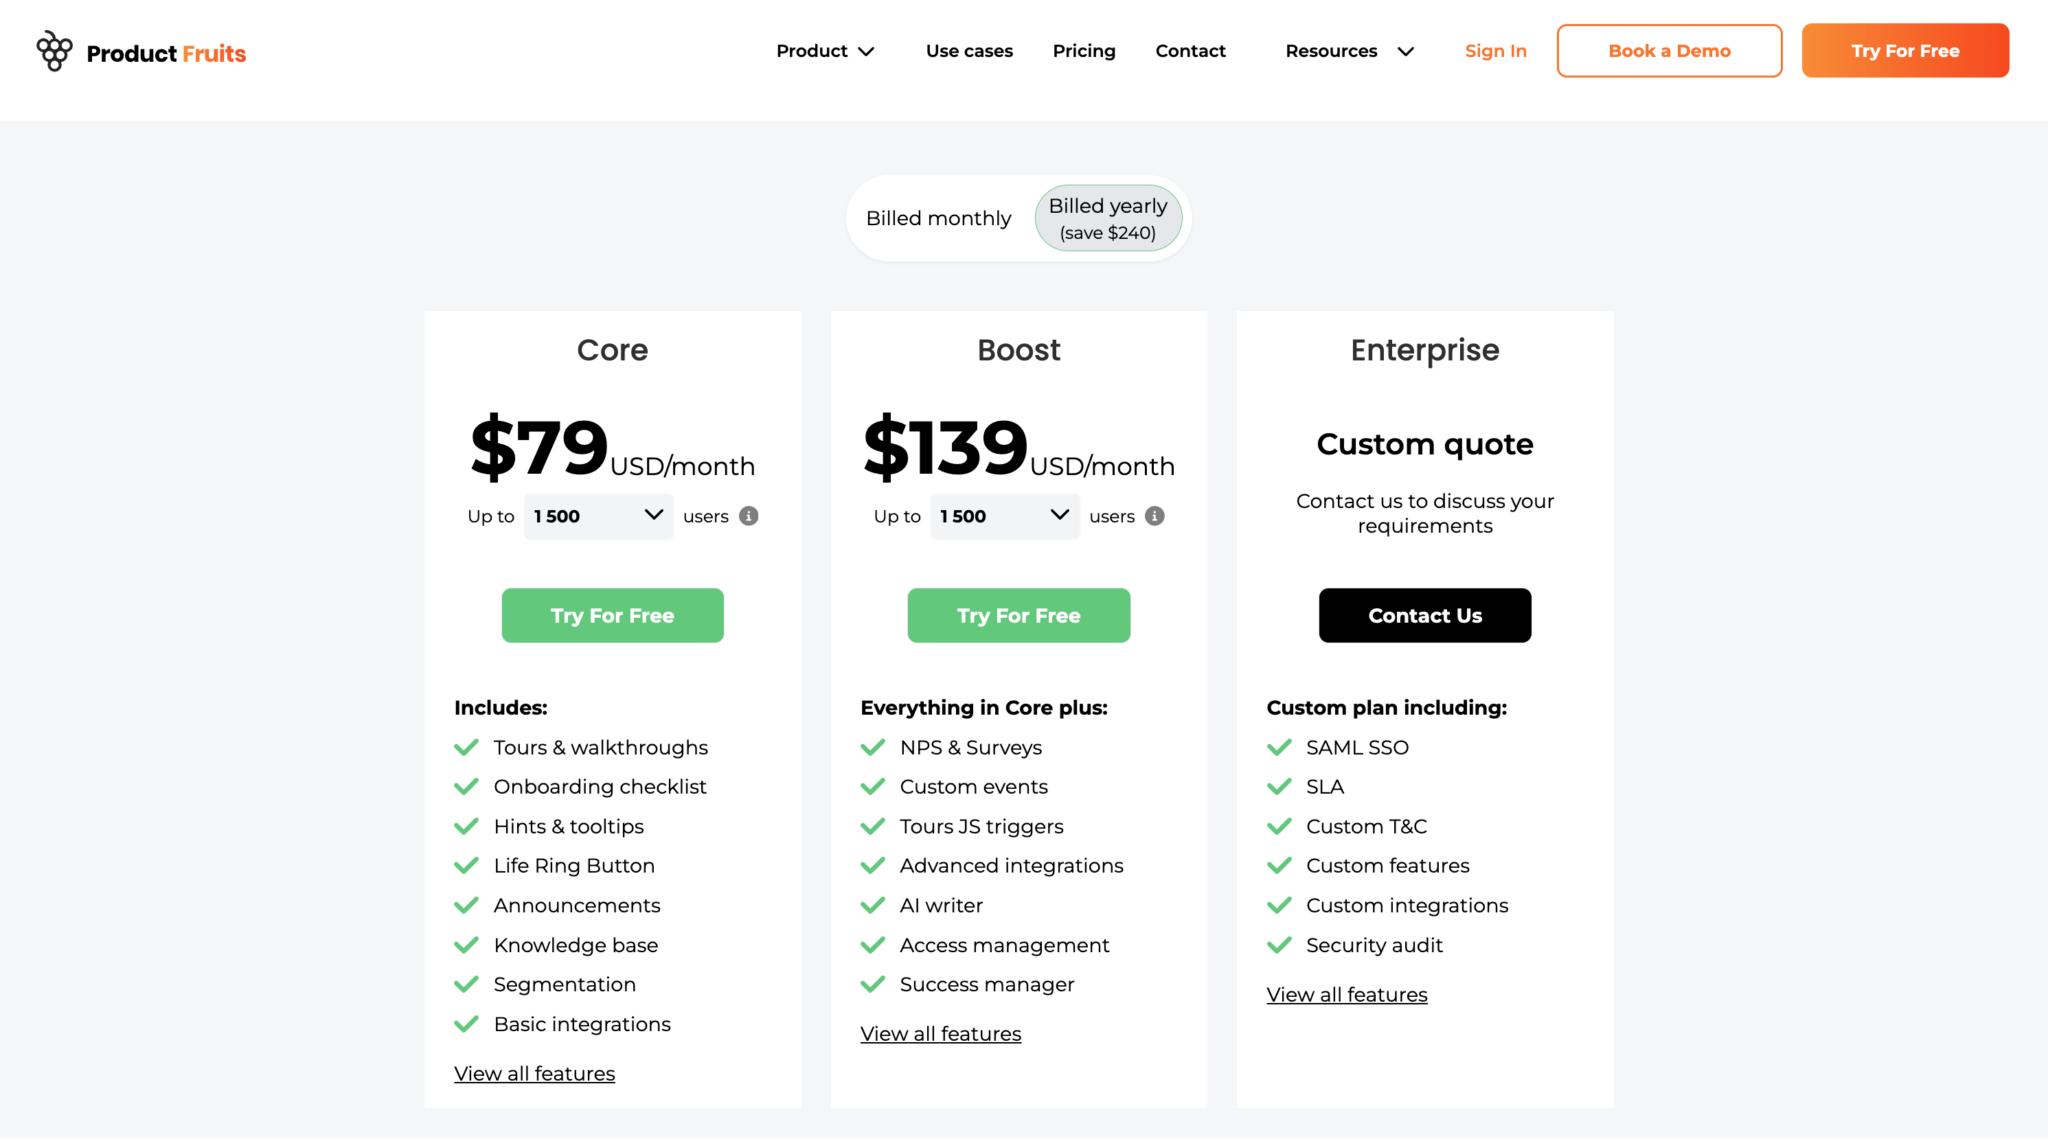Click Contact Us on the Enterprise plan
The height and width of the screenshot is (1141, 2048).
click(x=1424, y=615)
